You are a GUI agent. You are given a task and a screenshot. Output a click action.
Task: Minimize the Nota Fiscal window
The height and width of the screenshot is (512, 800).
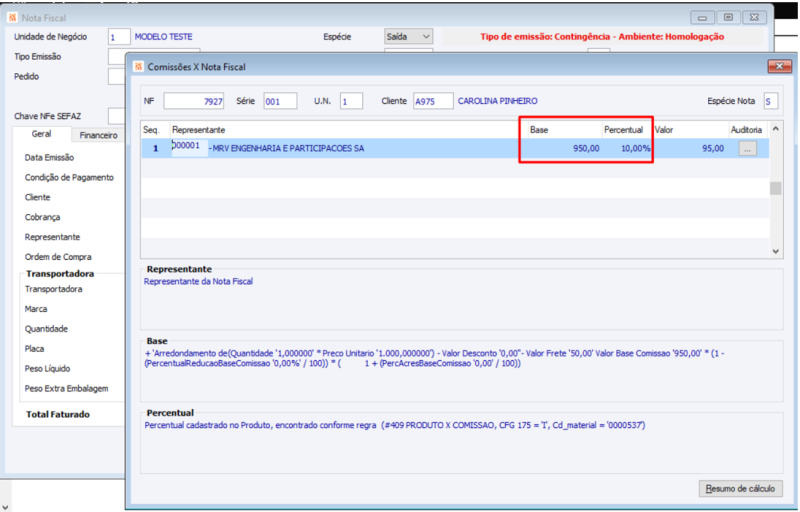702,17
